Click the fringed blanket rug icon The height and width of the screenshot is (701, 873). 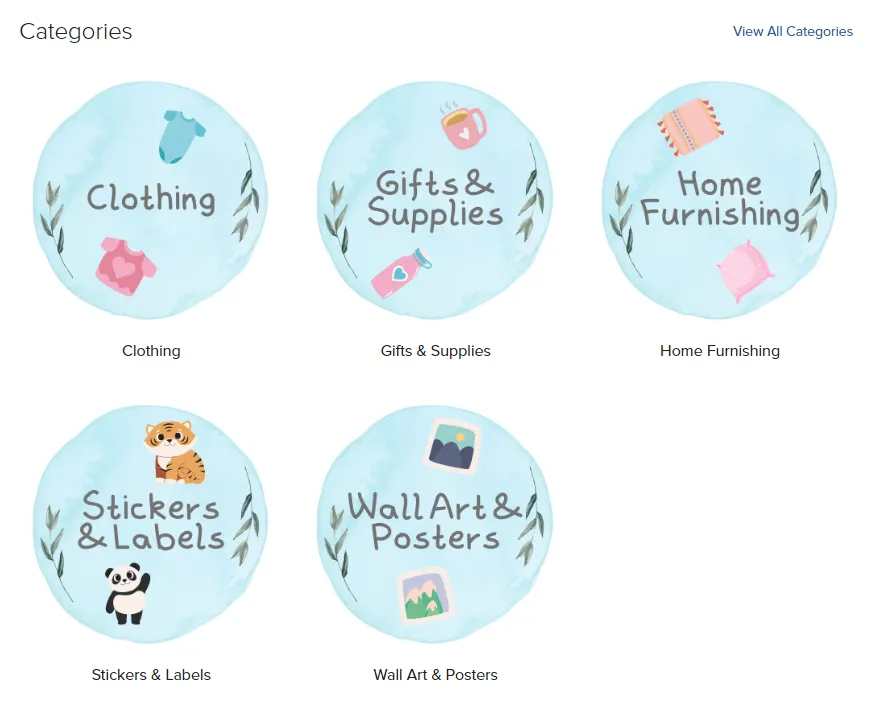[x=690, y=128]
